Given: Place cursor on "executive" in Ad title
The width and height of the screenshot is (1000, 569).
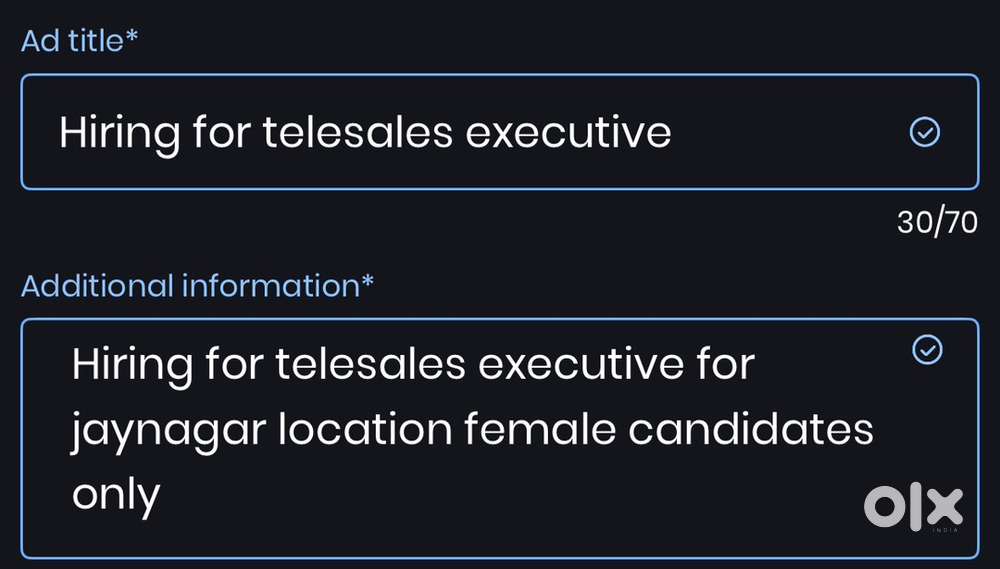Looking at the screenshot, I should [569, 133].
